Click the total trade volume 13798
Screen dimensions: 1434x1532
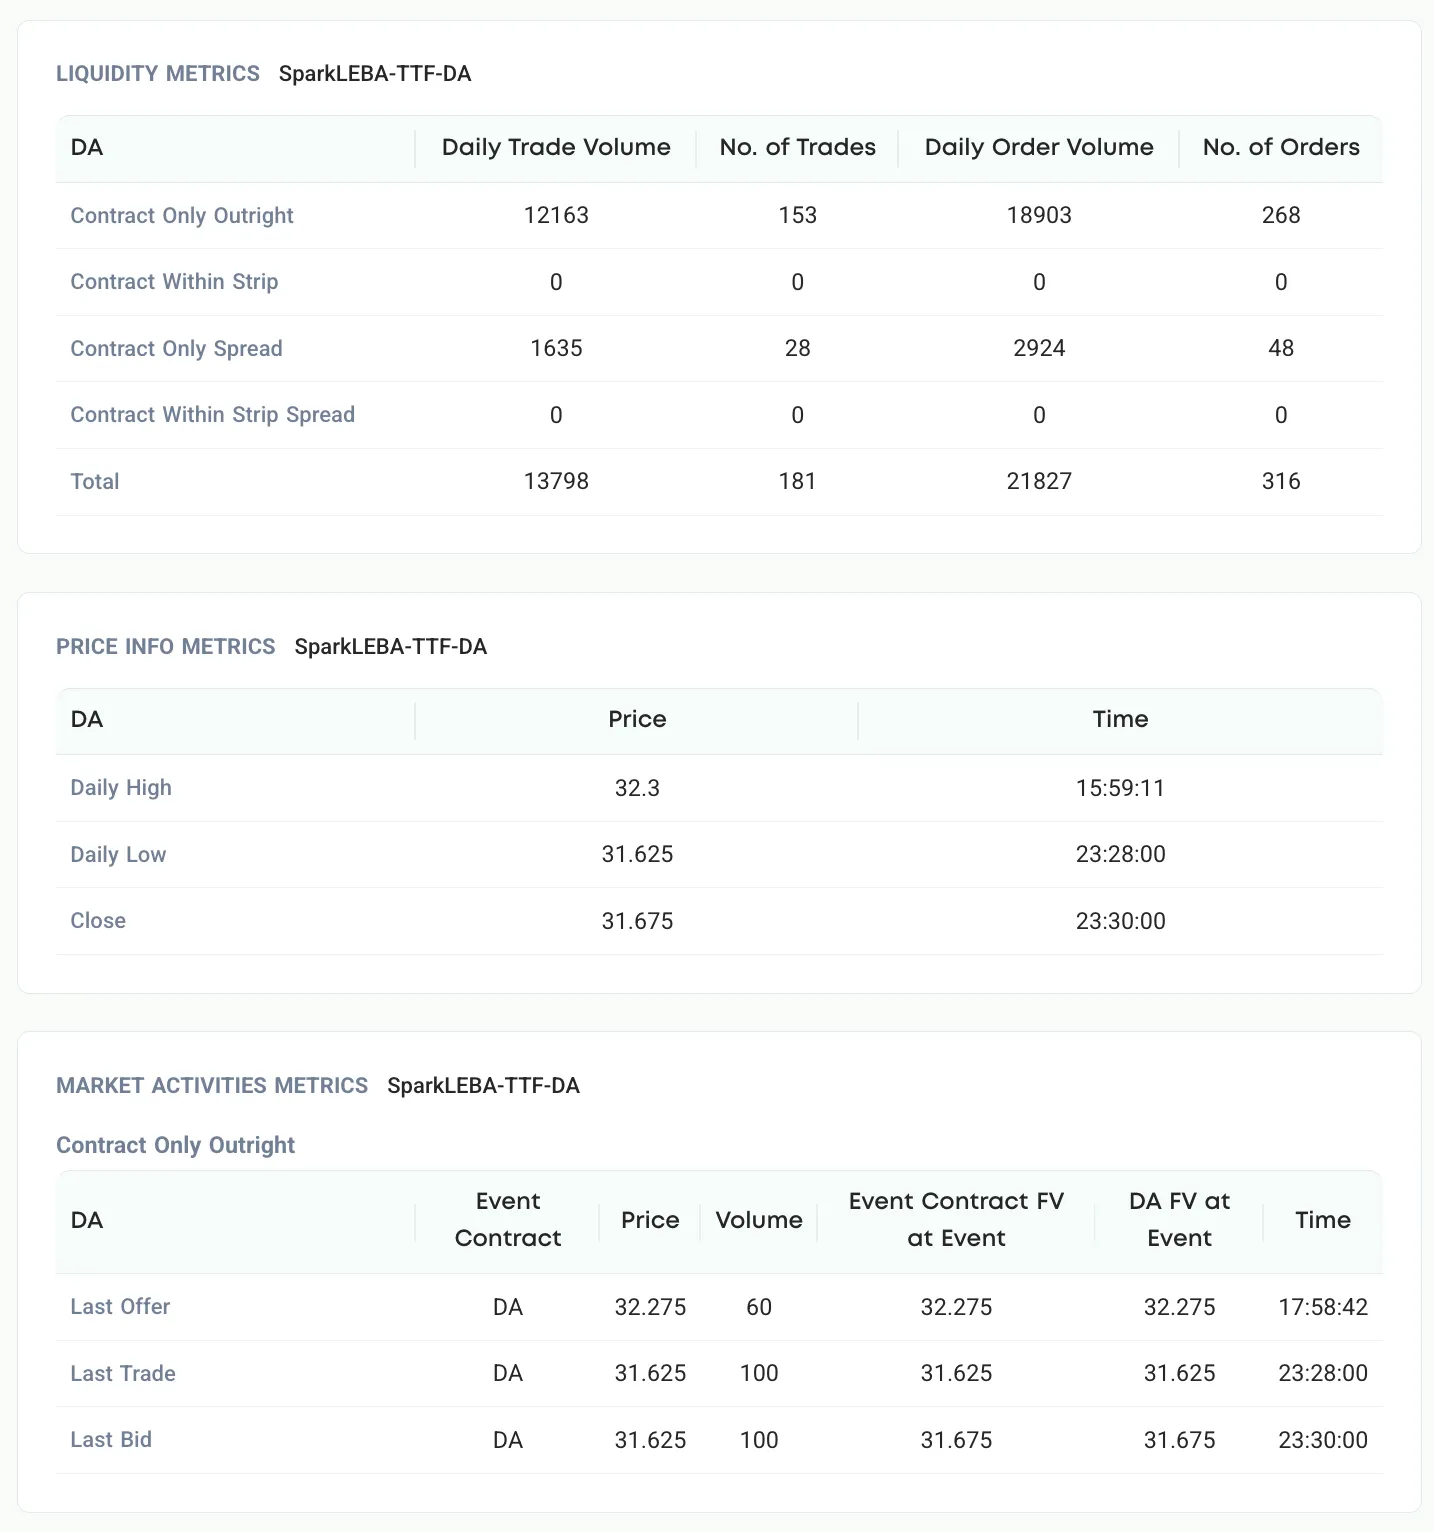(556, 481)
